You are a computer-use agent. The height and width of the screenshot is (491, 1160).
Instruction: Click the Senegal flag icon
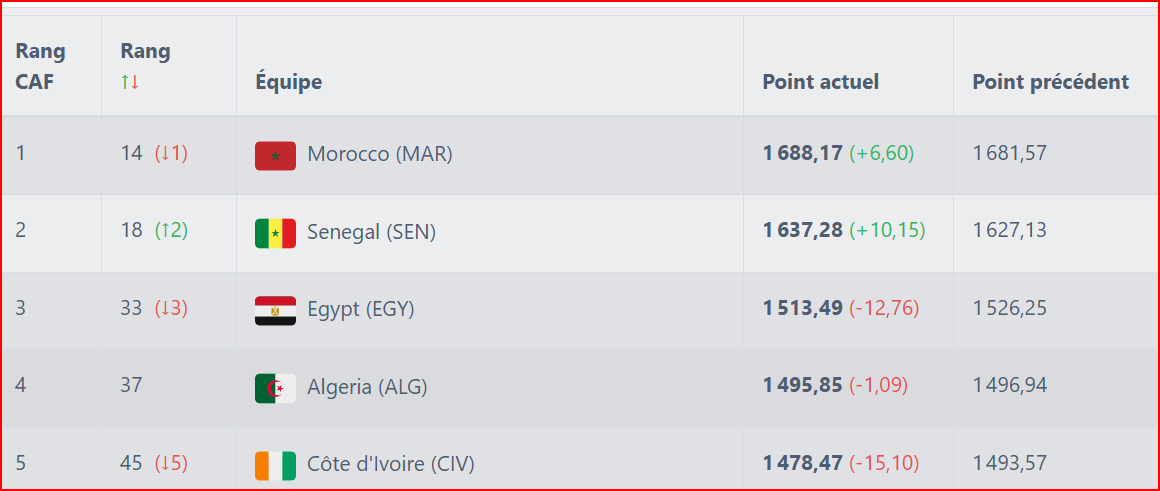tap(275, 232)
